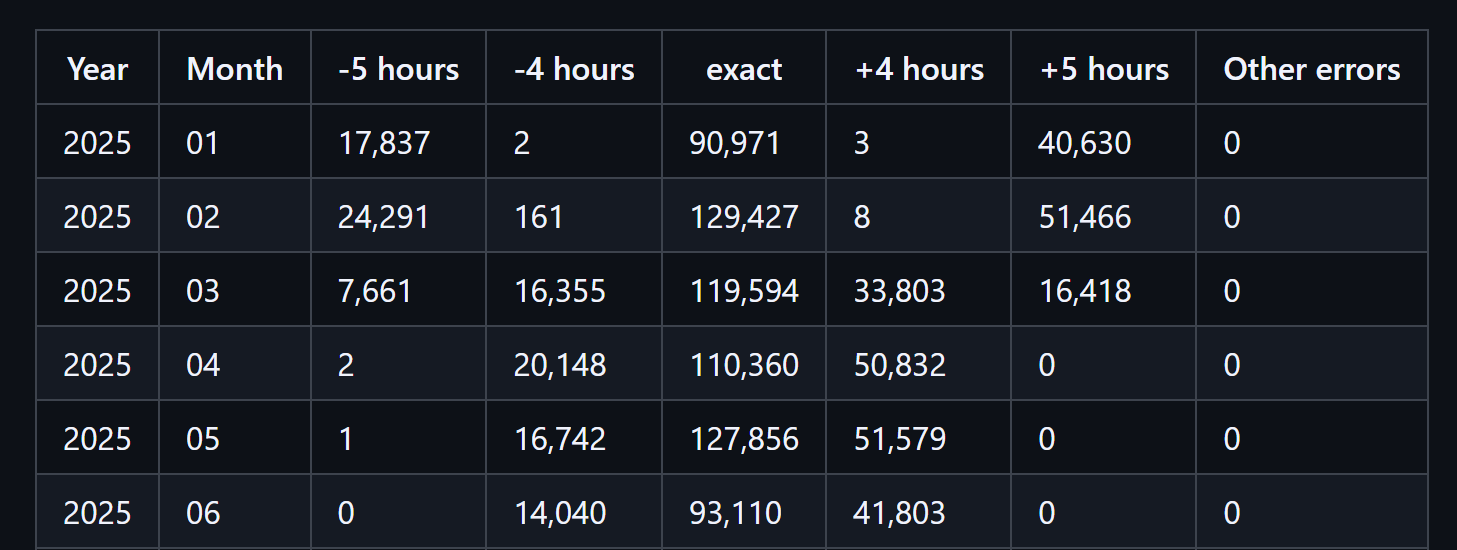Click the "Year" column header

coord(98,69)
